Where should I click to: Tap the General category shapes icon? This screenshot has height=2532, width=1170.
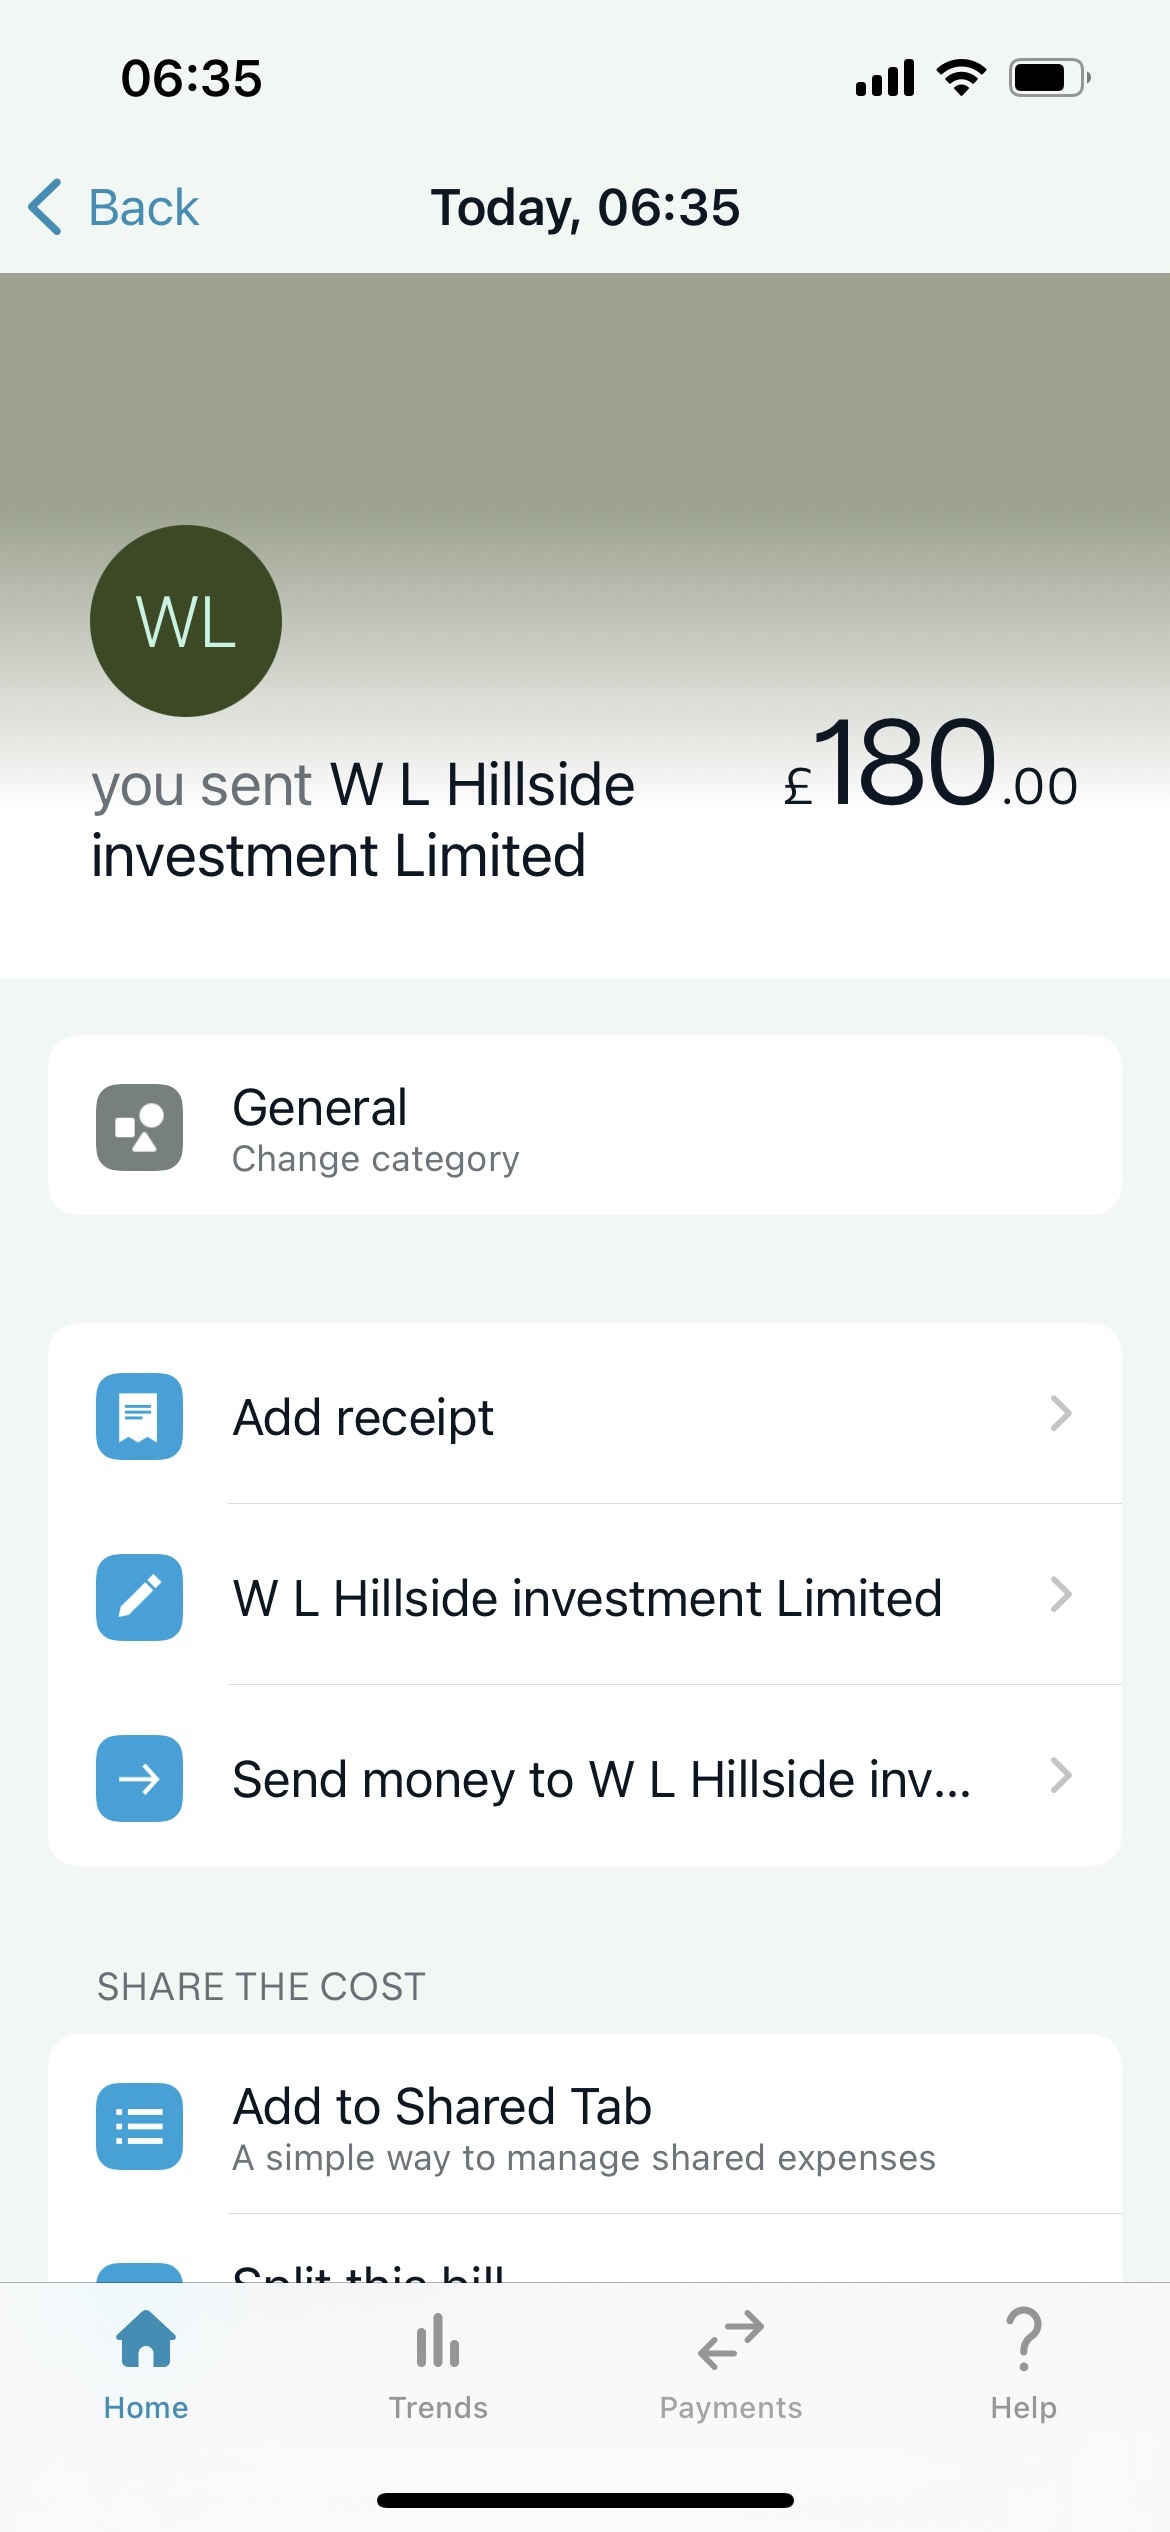(x=139, y=1127)
